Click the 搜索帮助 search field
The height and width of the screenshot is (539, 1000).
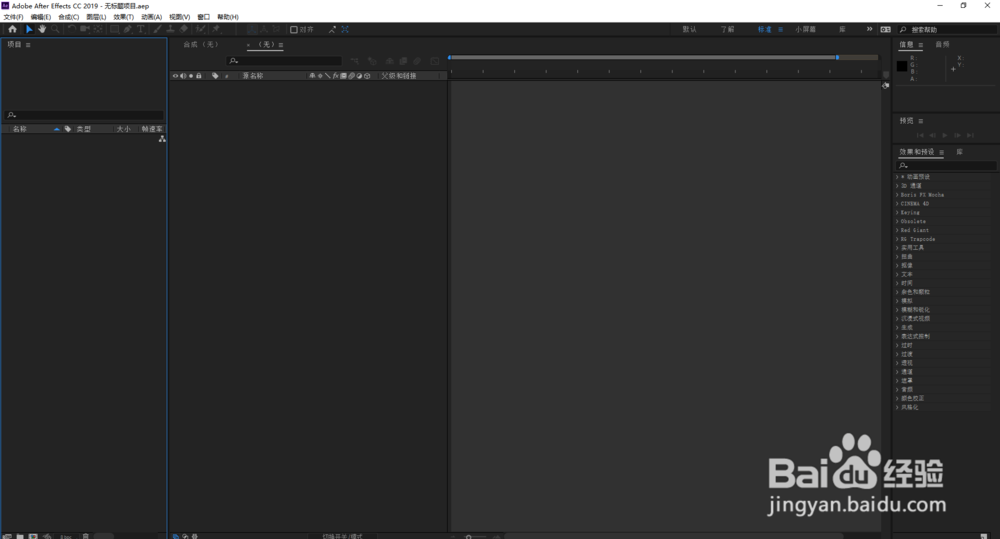(x=947, y=29)
